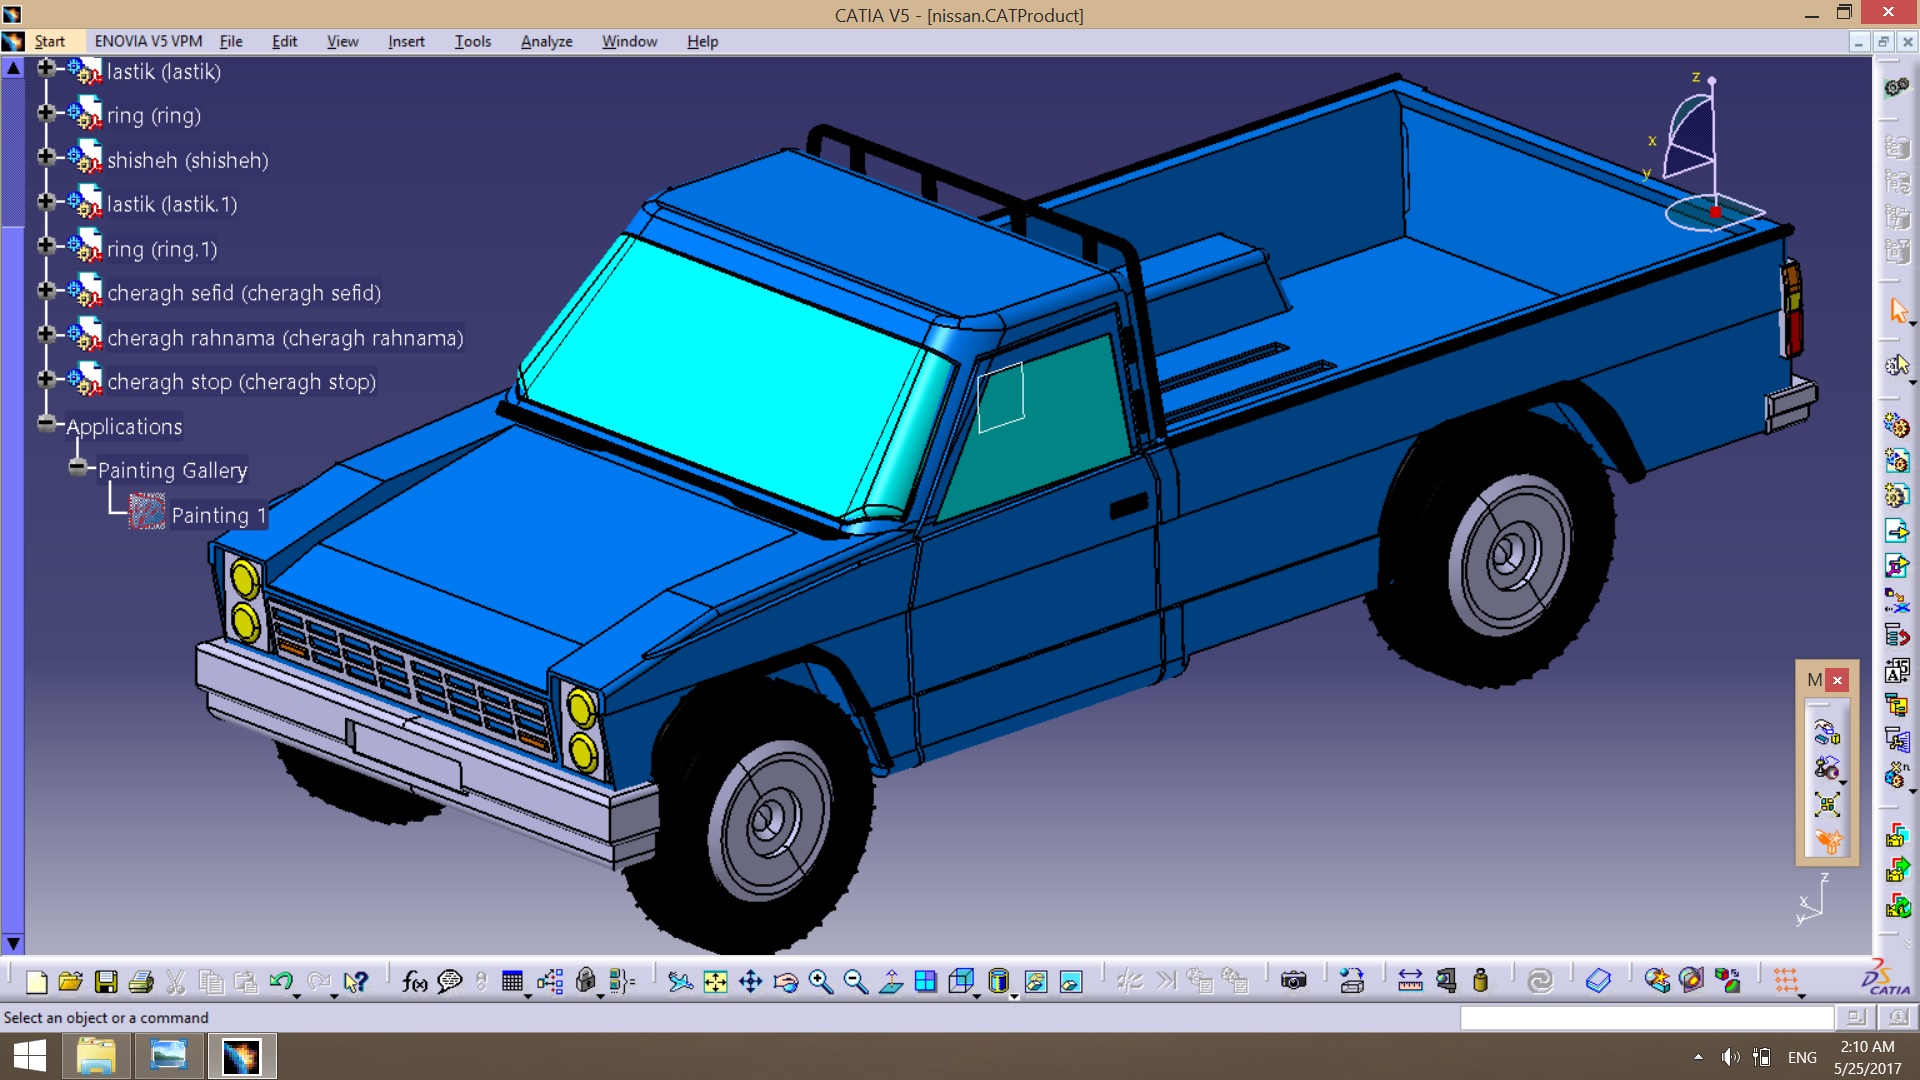Expand the cheragh stop tree node
The image size is (1920, 1080).
[45, 378]
